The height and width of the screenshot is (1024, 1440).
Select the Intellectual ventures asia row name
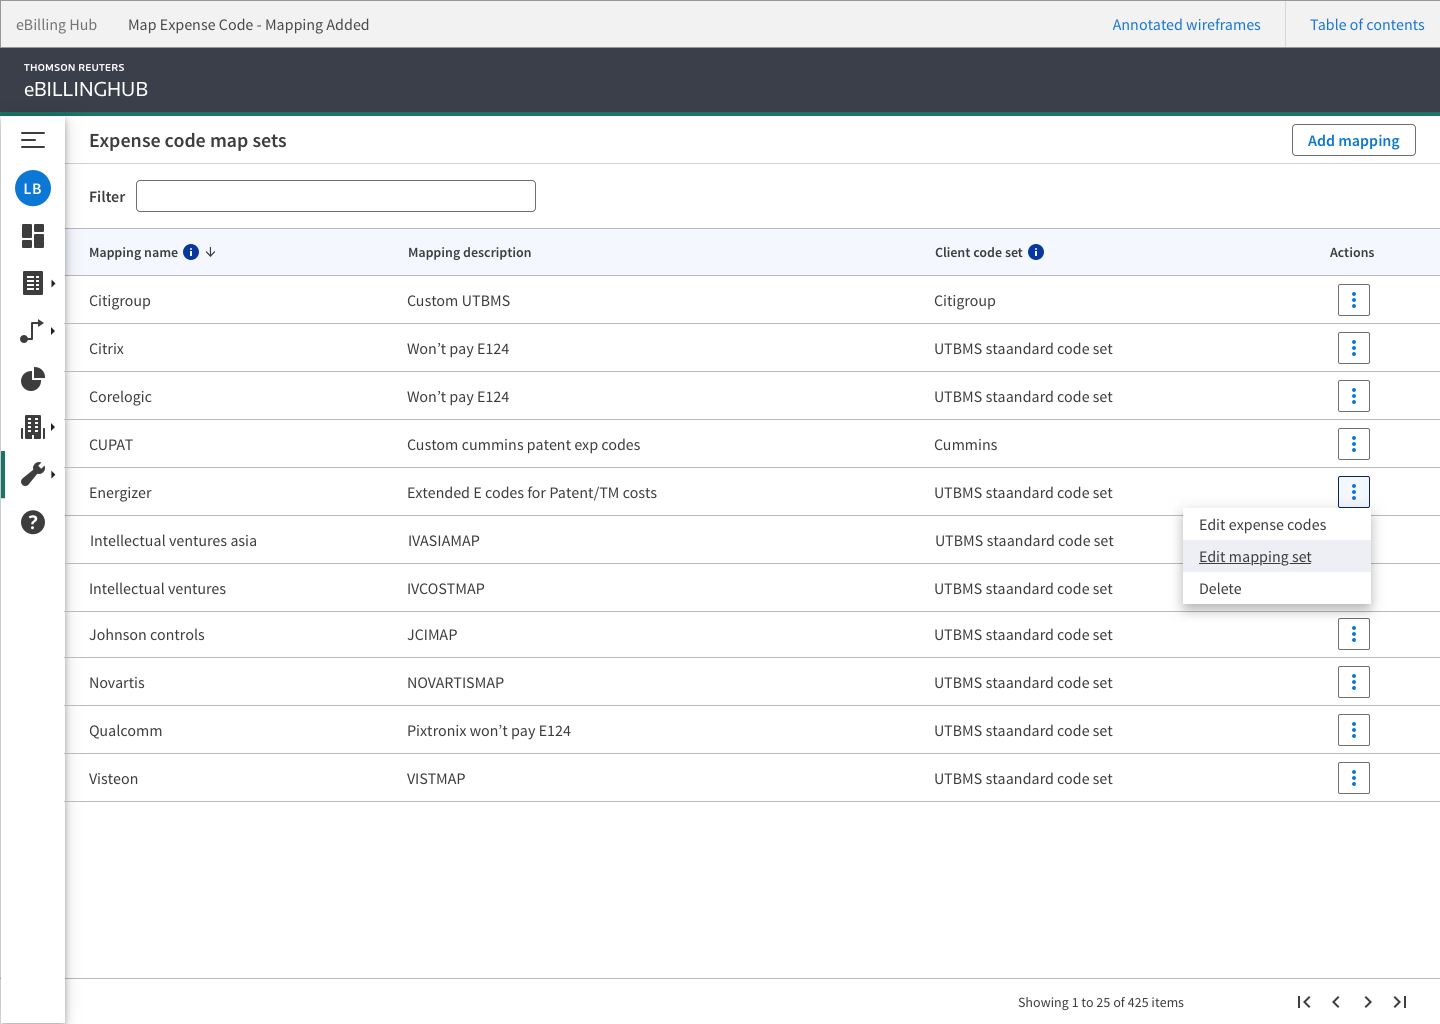tap(173, 540)
